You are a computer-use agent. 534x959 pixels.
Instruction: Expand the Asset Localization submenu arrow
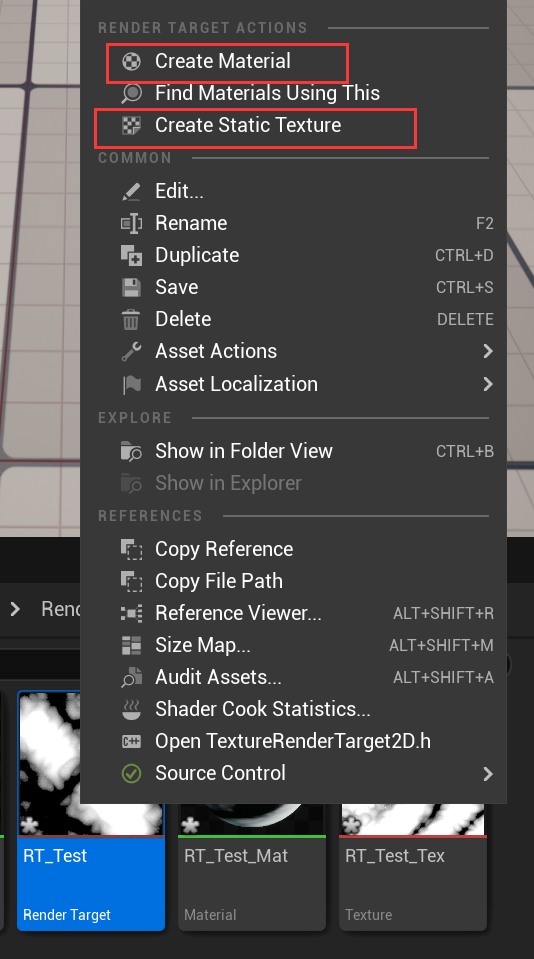[488, 384]
